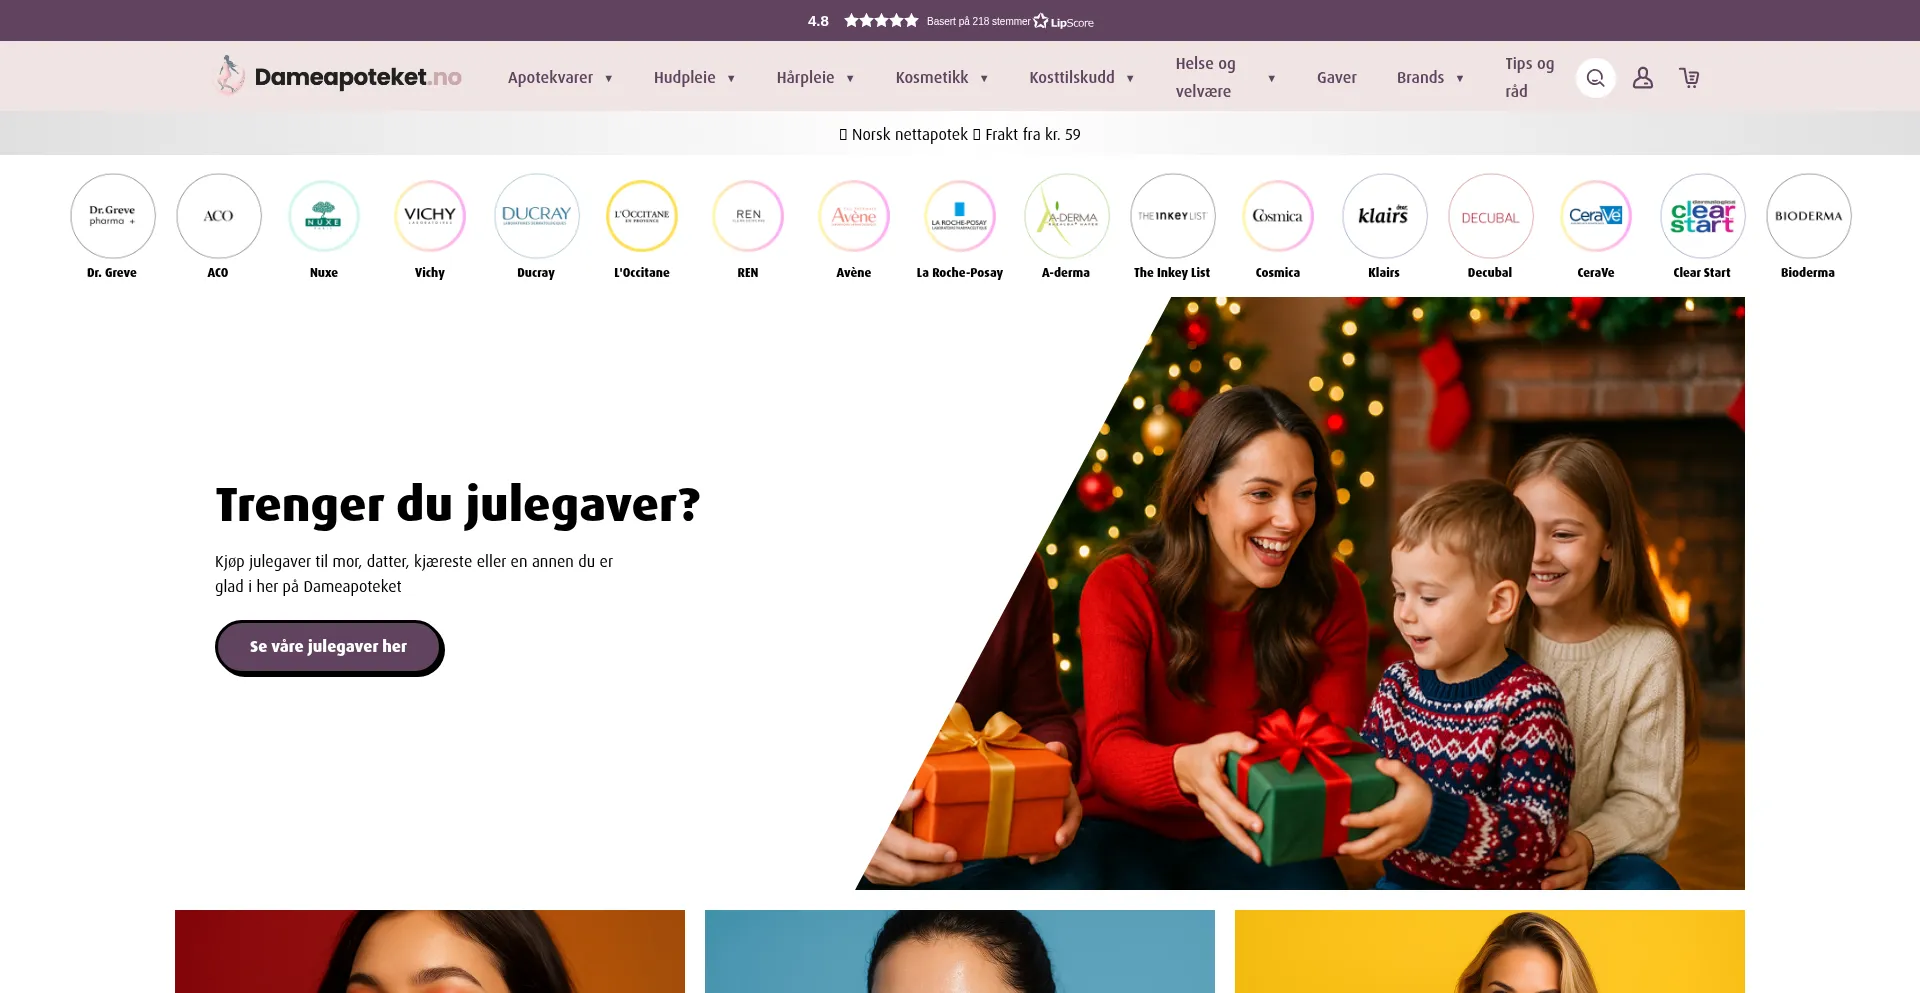Open the LipScore rating link
This screenshot has width=1920, height=993.
(x=950, y=21)
